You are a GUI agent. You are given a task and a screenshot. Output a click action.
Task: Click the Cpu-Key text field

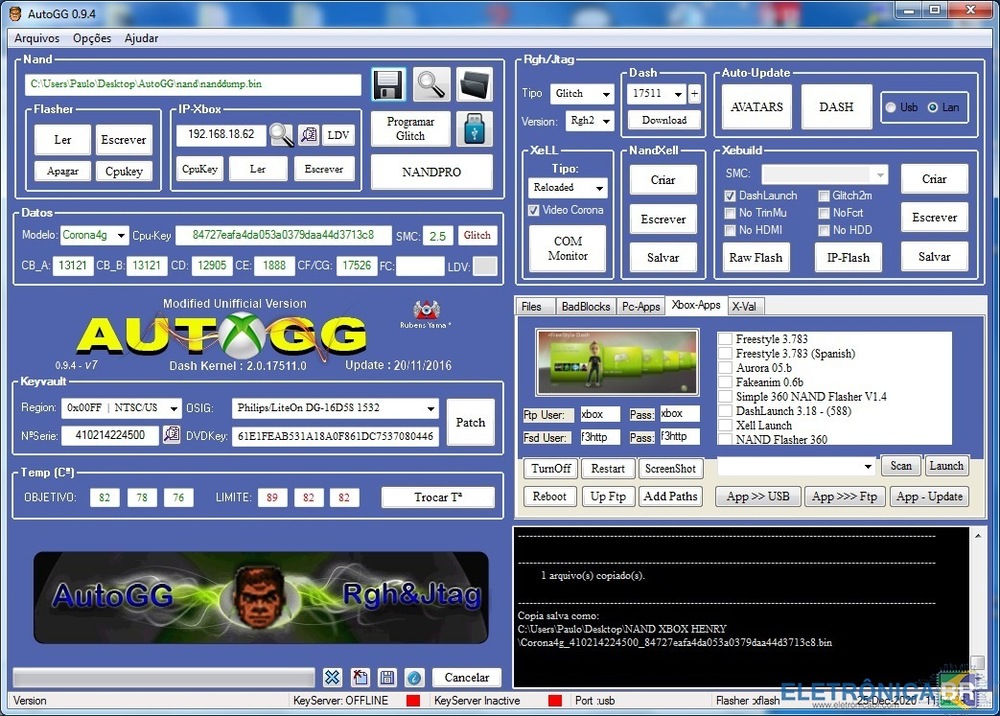283,236
